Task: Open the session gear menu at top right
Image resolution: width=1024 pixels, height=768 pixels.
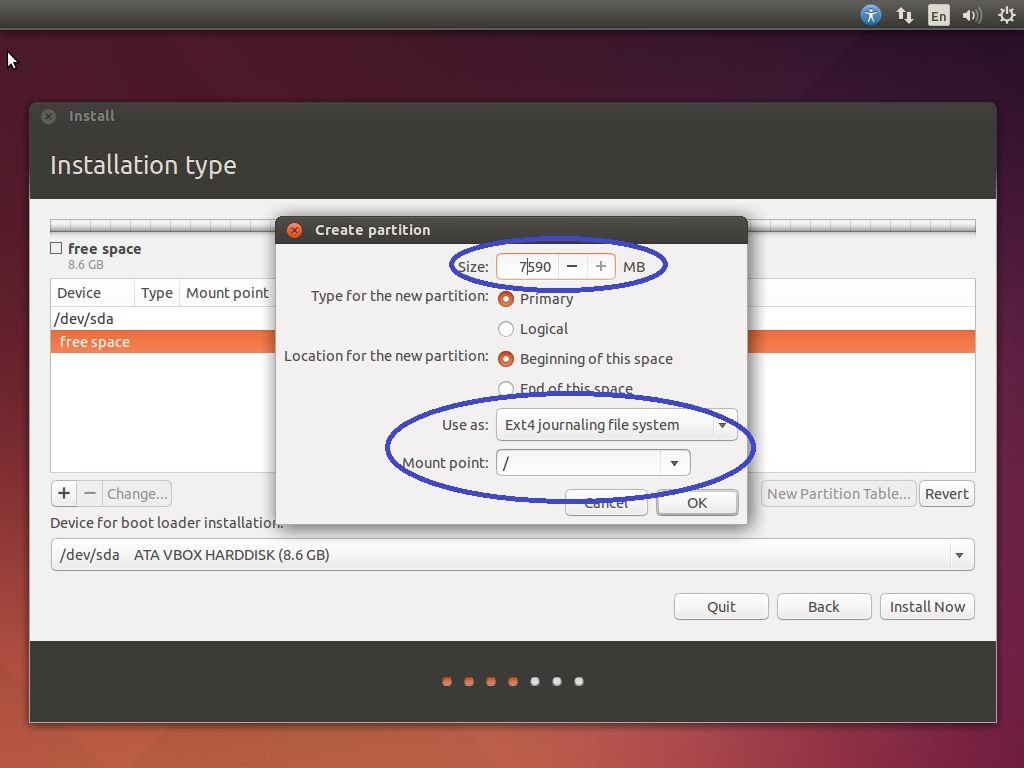Action: (1005, 15)
